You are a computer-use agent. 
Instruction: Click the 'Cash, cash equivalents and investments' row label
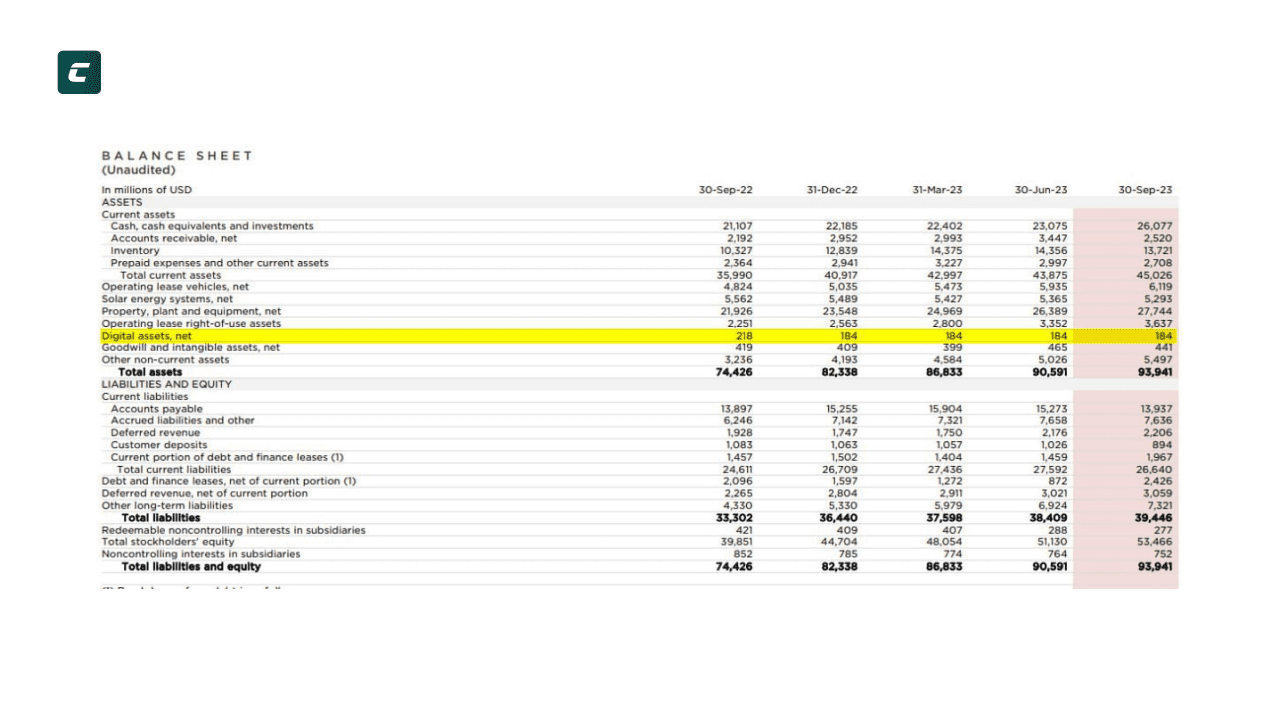(x=212, y=226)
